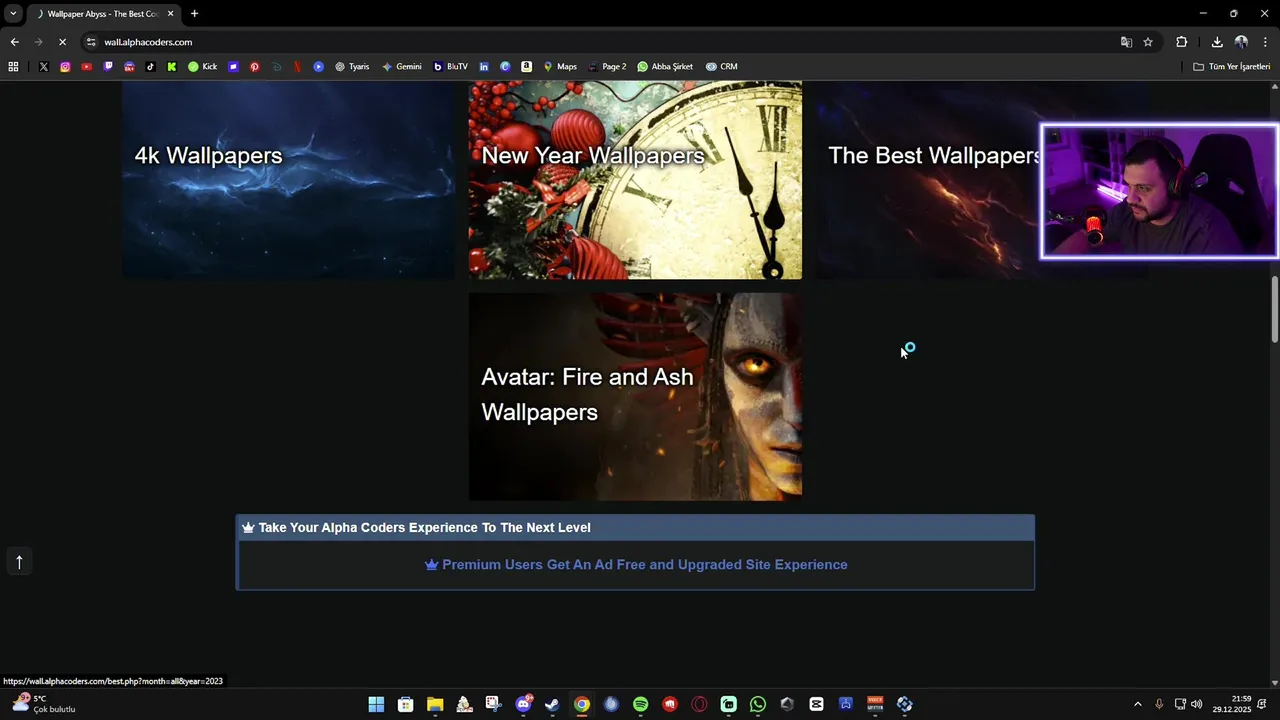Viewport: 1280px width, 720px height.
Task: Open the Instagram bookmark
Action: [x=65, y=67]
